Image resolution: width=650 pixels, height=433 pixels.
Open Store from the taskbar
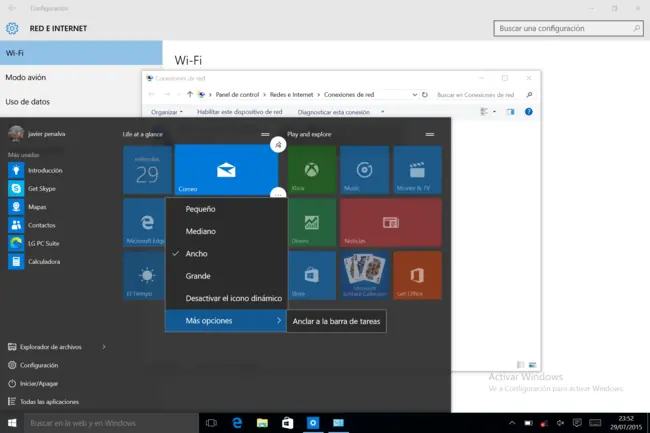287,423
